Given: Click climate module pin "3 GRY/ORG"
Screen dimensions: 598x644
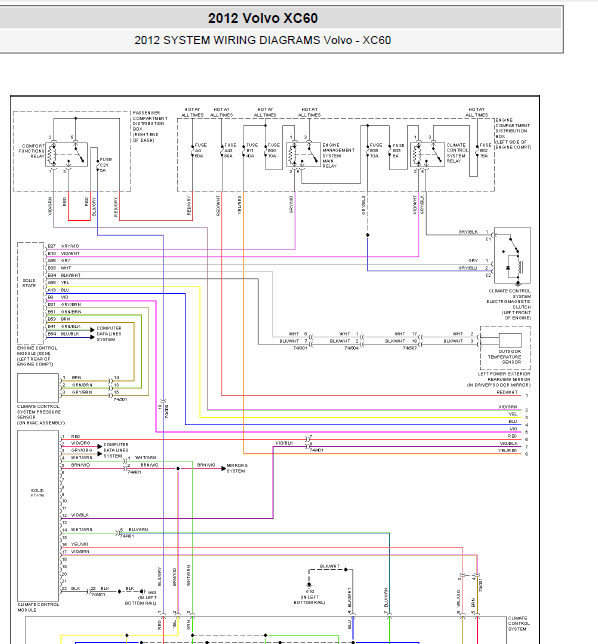Looking at the screenshot, I should pos(77,450).
